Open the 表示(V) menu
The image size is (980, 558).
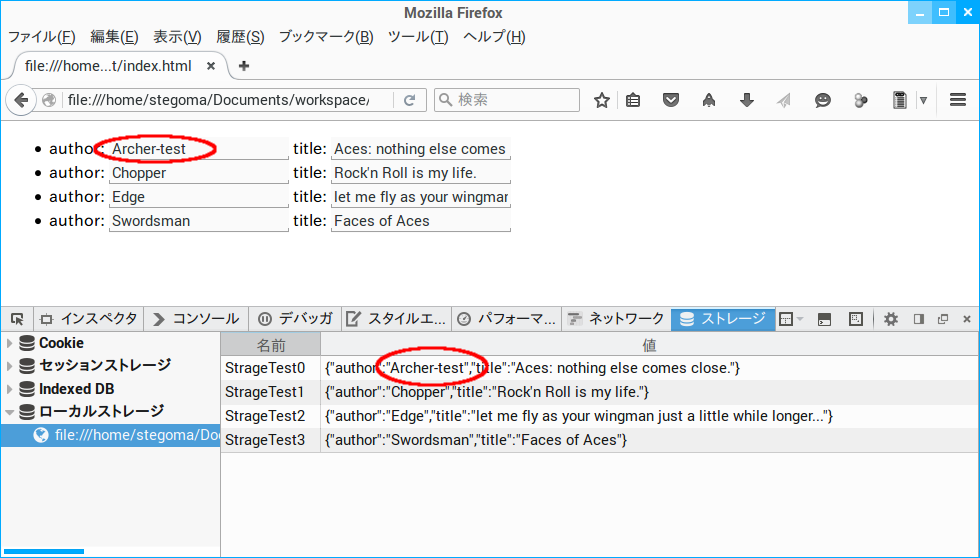click(178, 37)
